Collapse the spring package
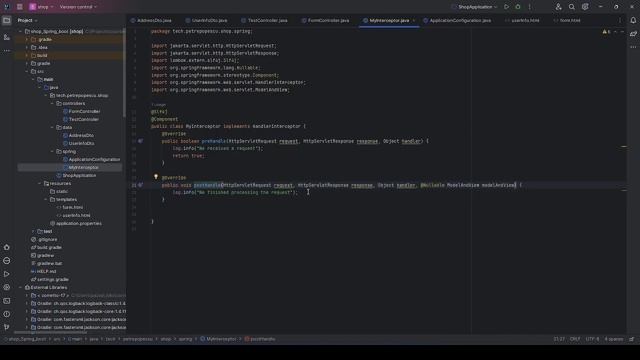Image resolution: width=640 pixels, height=360 pixels. (52, 151)
